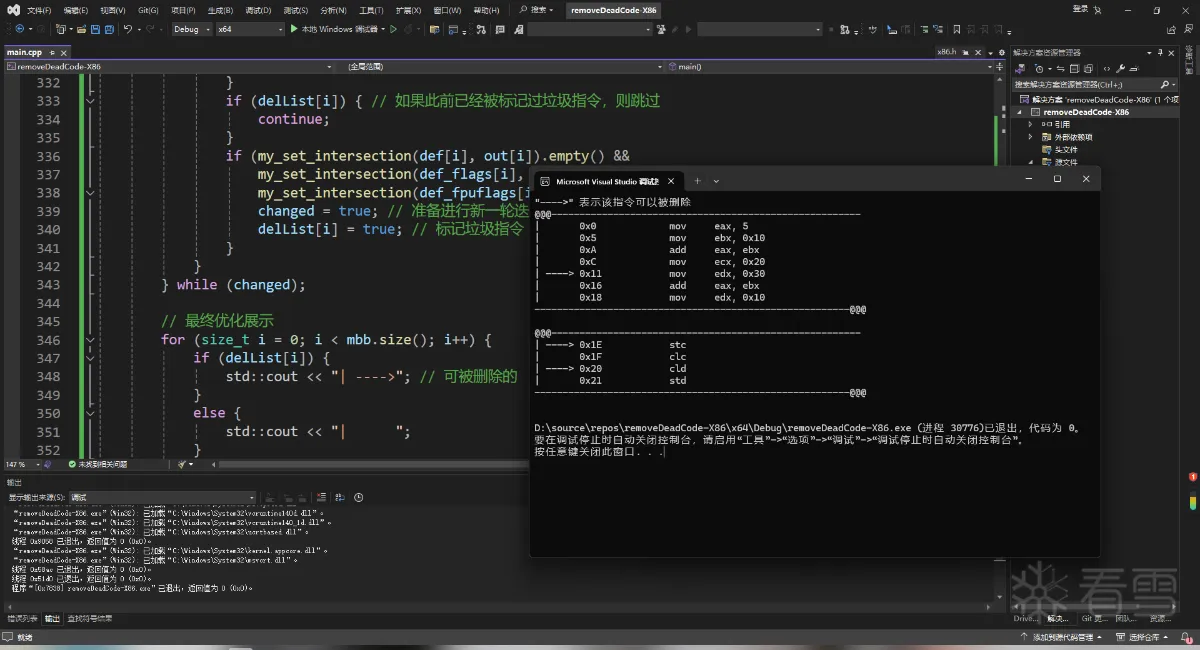This screenshot has height=650, width=1200.
Task: Click the Visual Studio logo icon
Action: (11, 10)
